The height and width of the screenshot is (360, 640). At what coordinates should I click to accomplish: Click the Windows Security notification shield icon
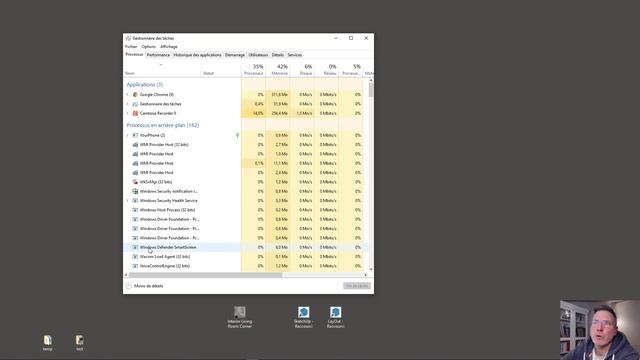tap(135, 191)
